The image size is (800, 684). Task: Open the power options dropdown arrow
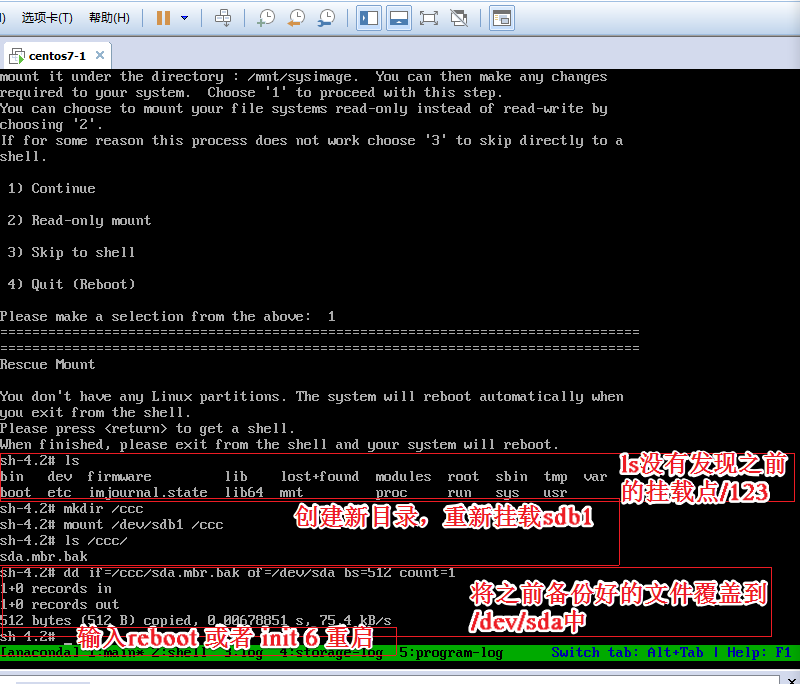pos(185,18)
